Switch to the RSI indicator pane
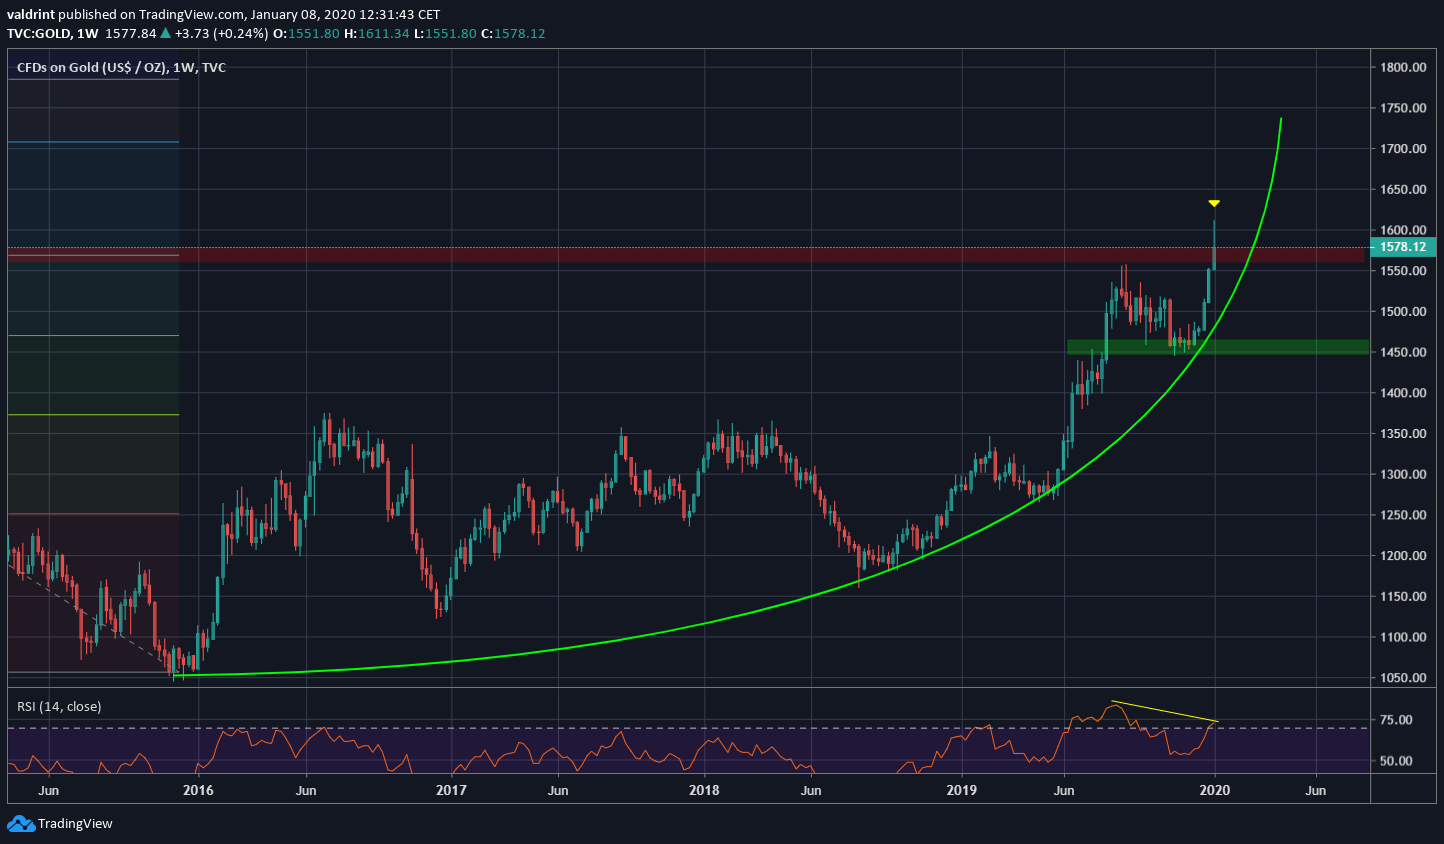The image size is (1444, 844). [700, 745]
